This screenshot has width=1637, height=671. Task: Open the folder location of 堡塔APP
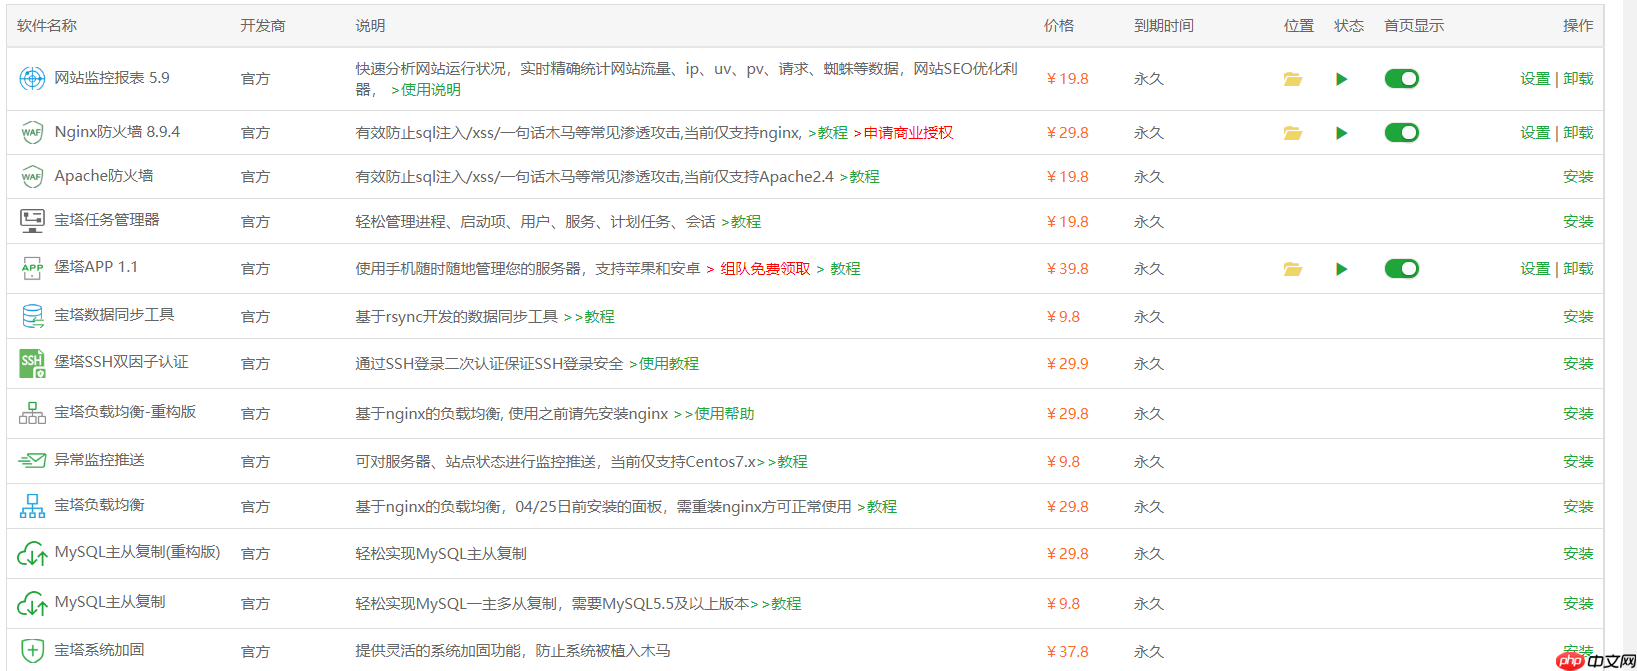[x=1293, y=269]
